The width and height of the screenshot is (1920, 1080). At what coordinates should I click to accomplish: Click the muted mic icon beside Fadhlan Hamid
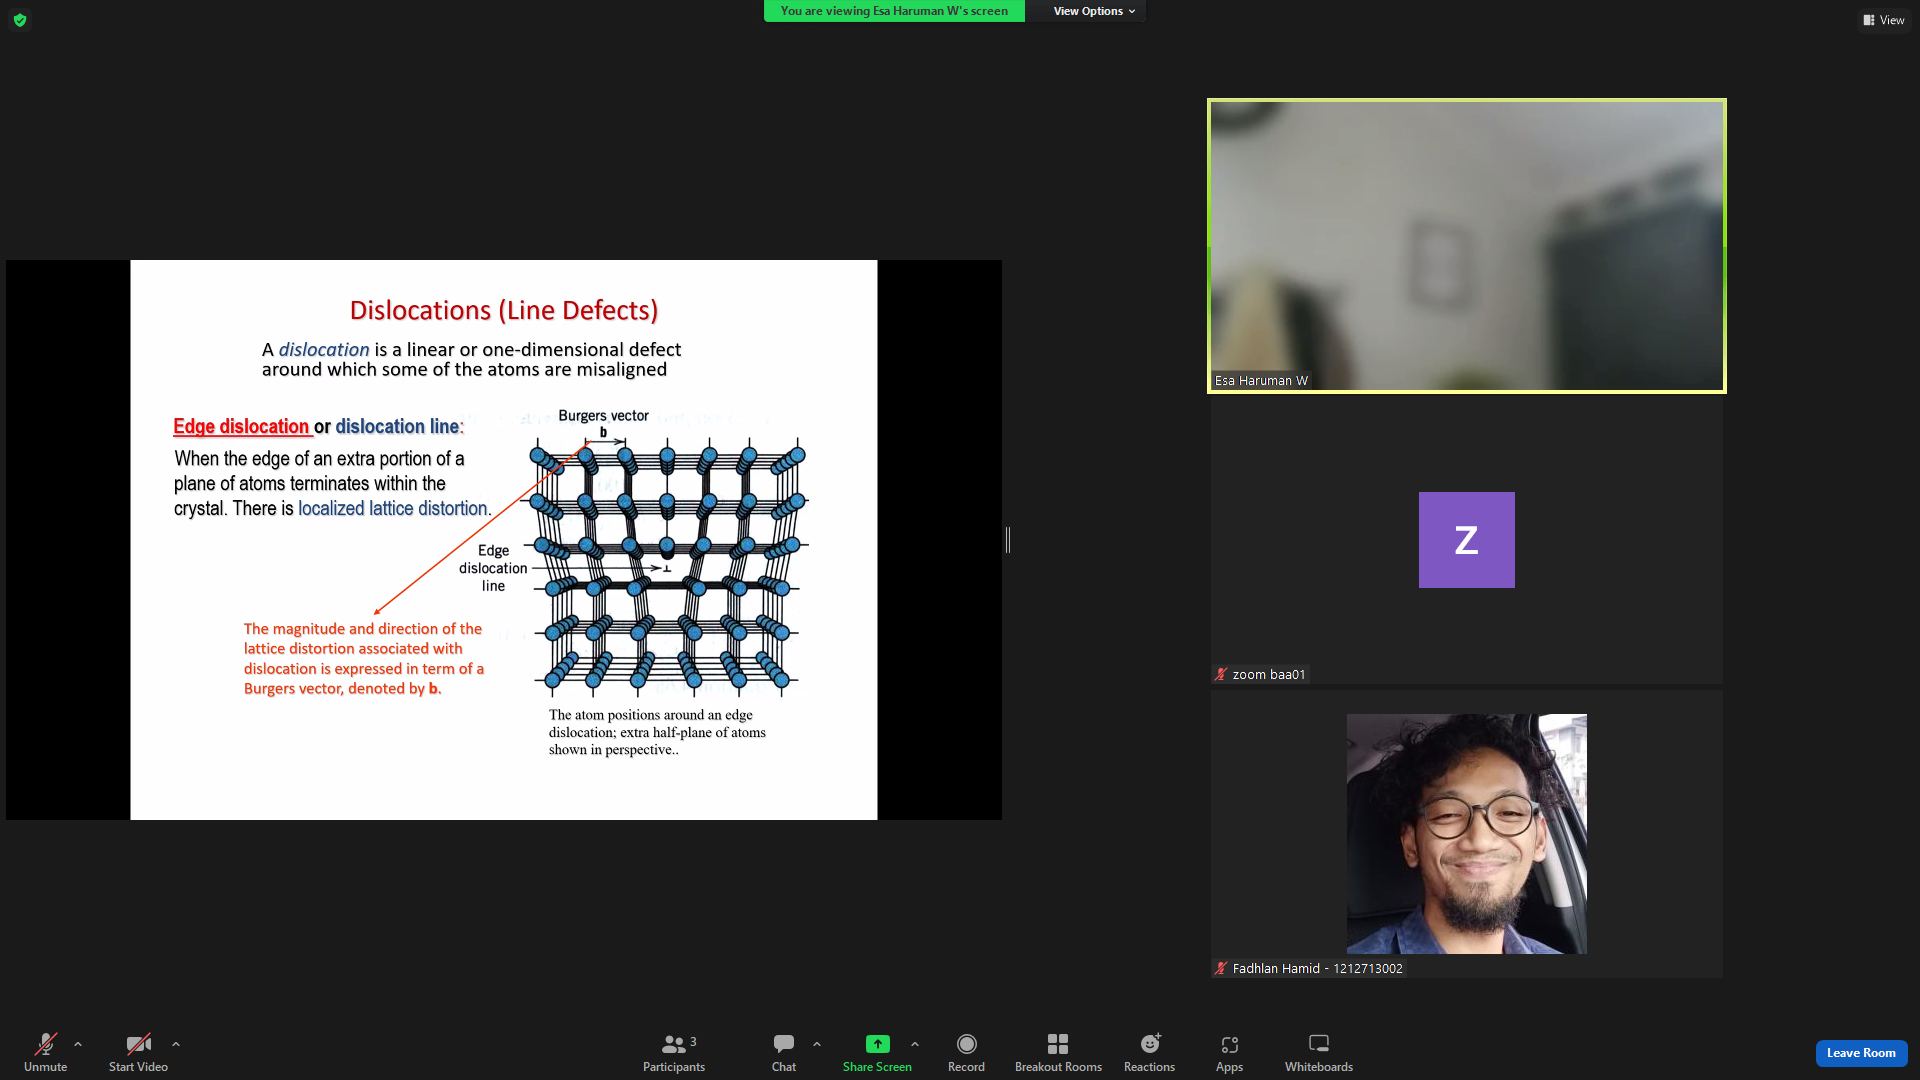tap(1221, 968)
